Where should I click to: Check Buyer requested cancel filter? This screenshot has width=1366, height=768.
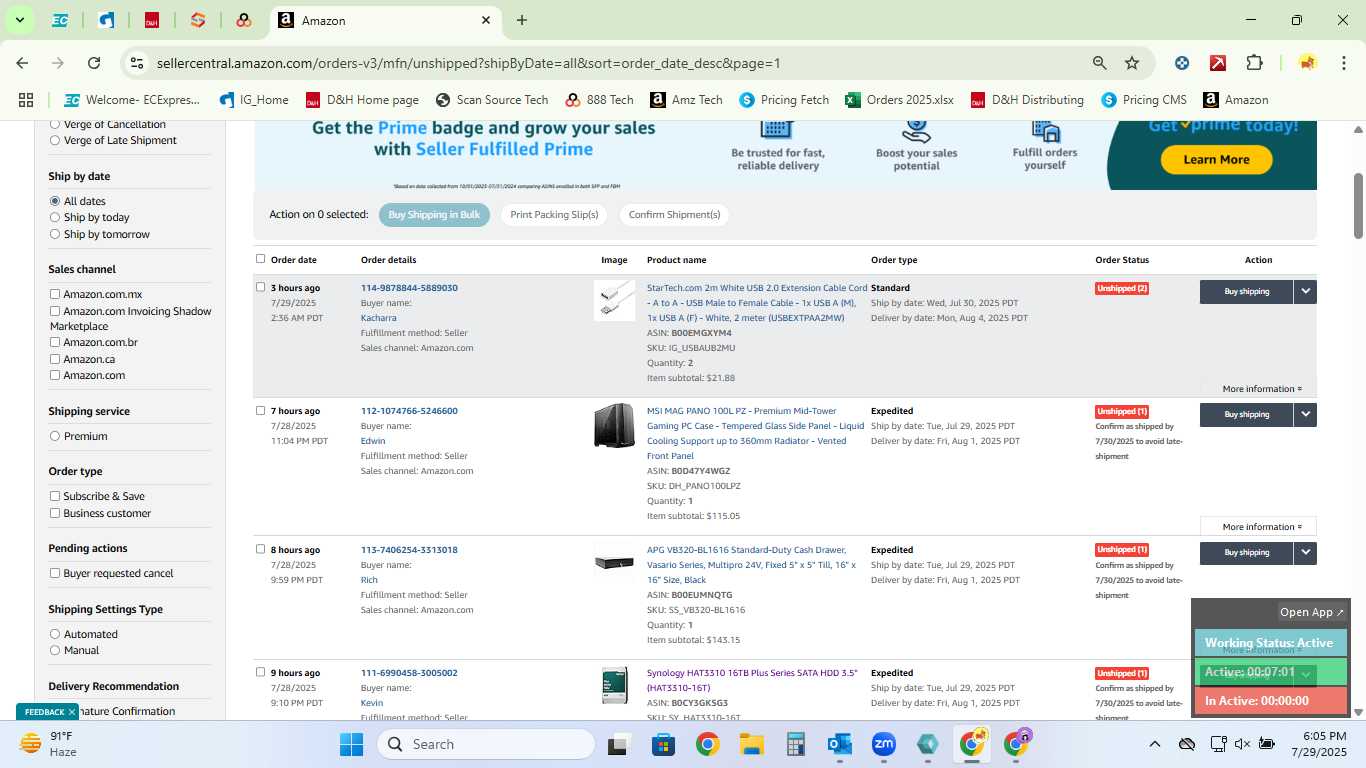click(55, 573)
